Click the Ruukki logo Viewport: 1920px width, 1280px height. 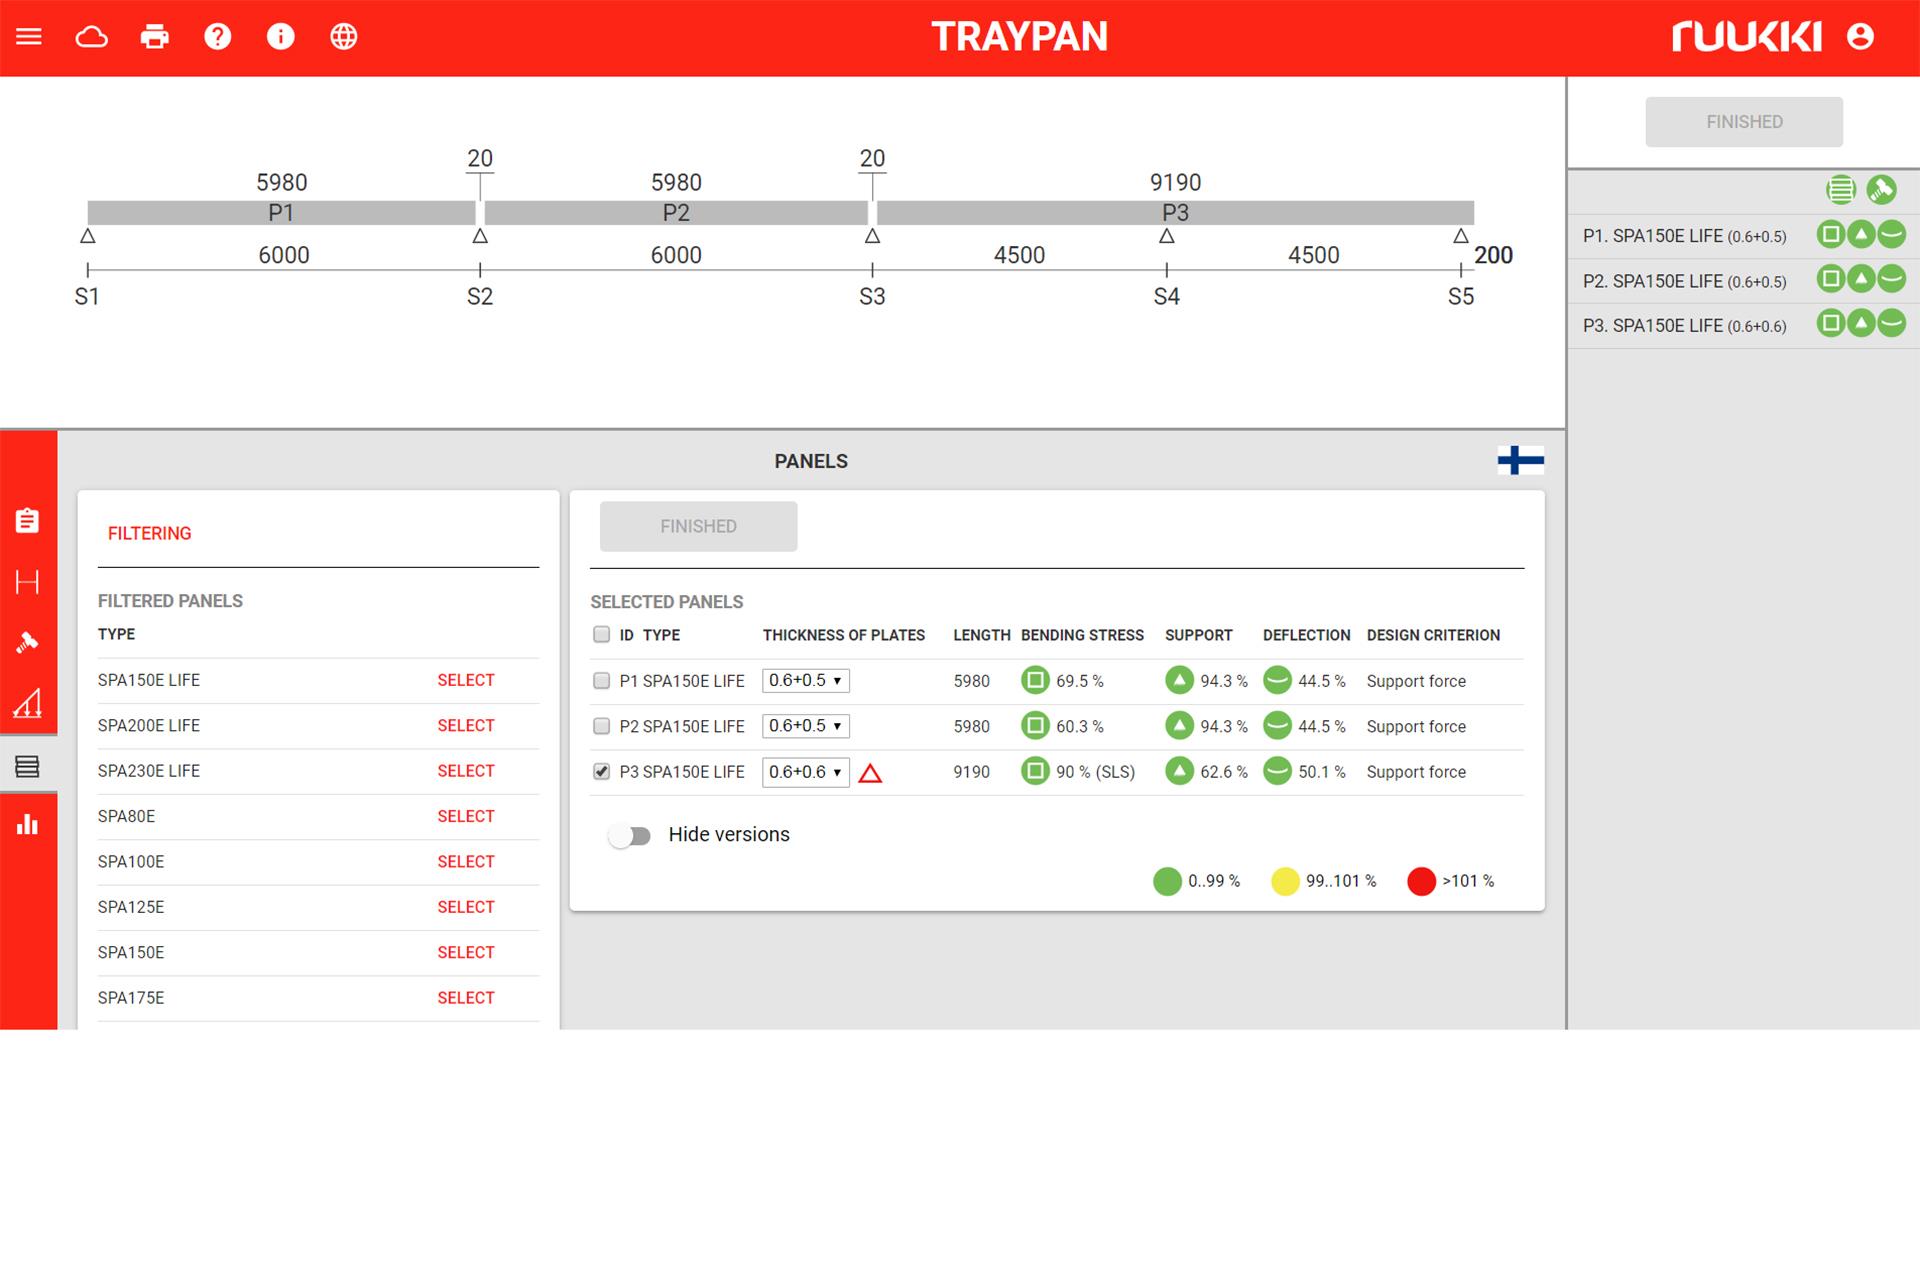pyautogui.click(x=1746, y=37)
